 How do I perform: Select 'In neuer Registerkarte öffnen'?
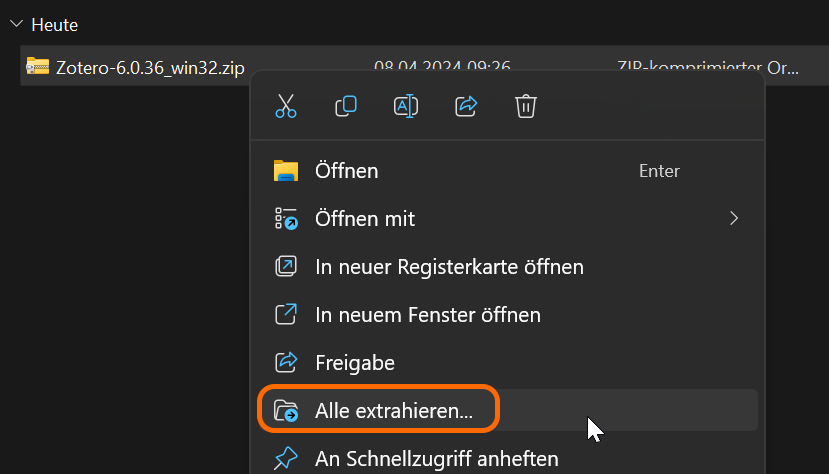click(x=449, y=267)
